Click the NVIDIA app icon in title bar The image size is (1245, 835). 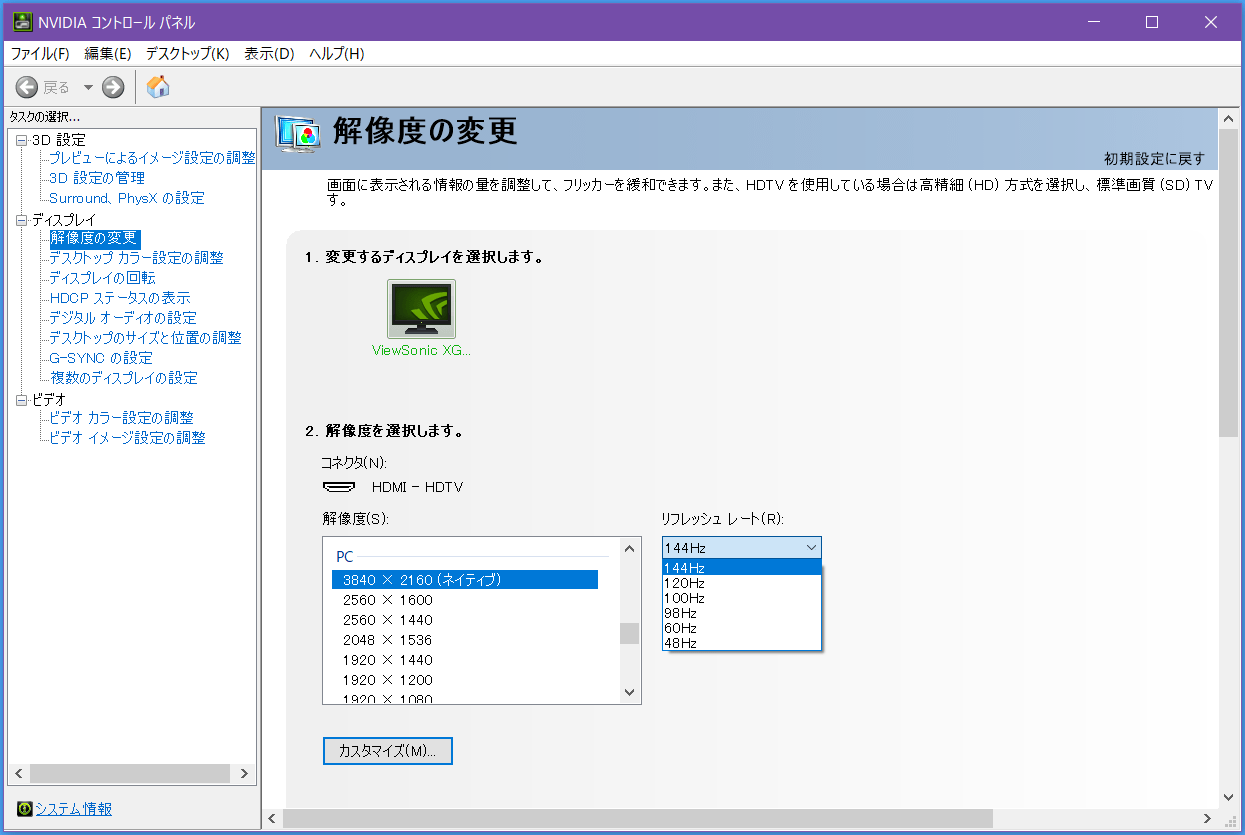(x=22, y=22)
